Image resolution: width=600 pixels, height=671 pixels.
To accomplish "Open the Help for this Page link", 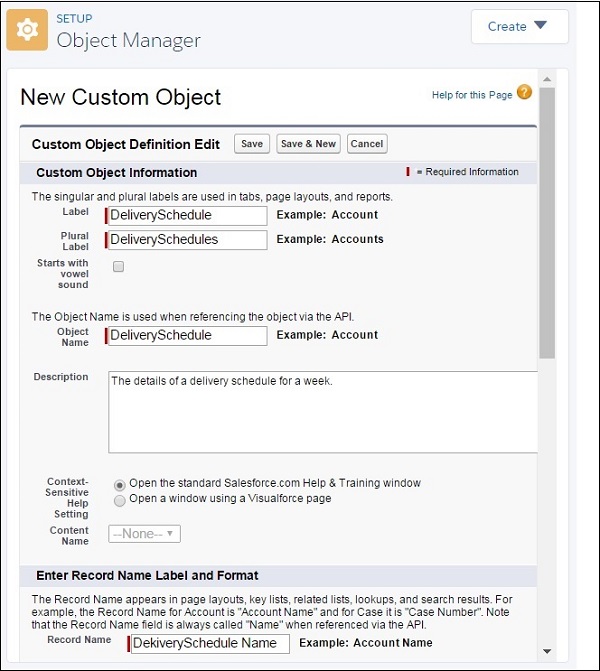I will 471,95.
